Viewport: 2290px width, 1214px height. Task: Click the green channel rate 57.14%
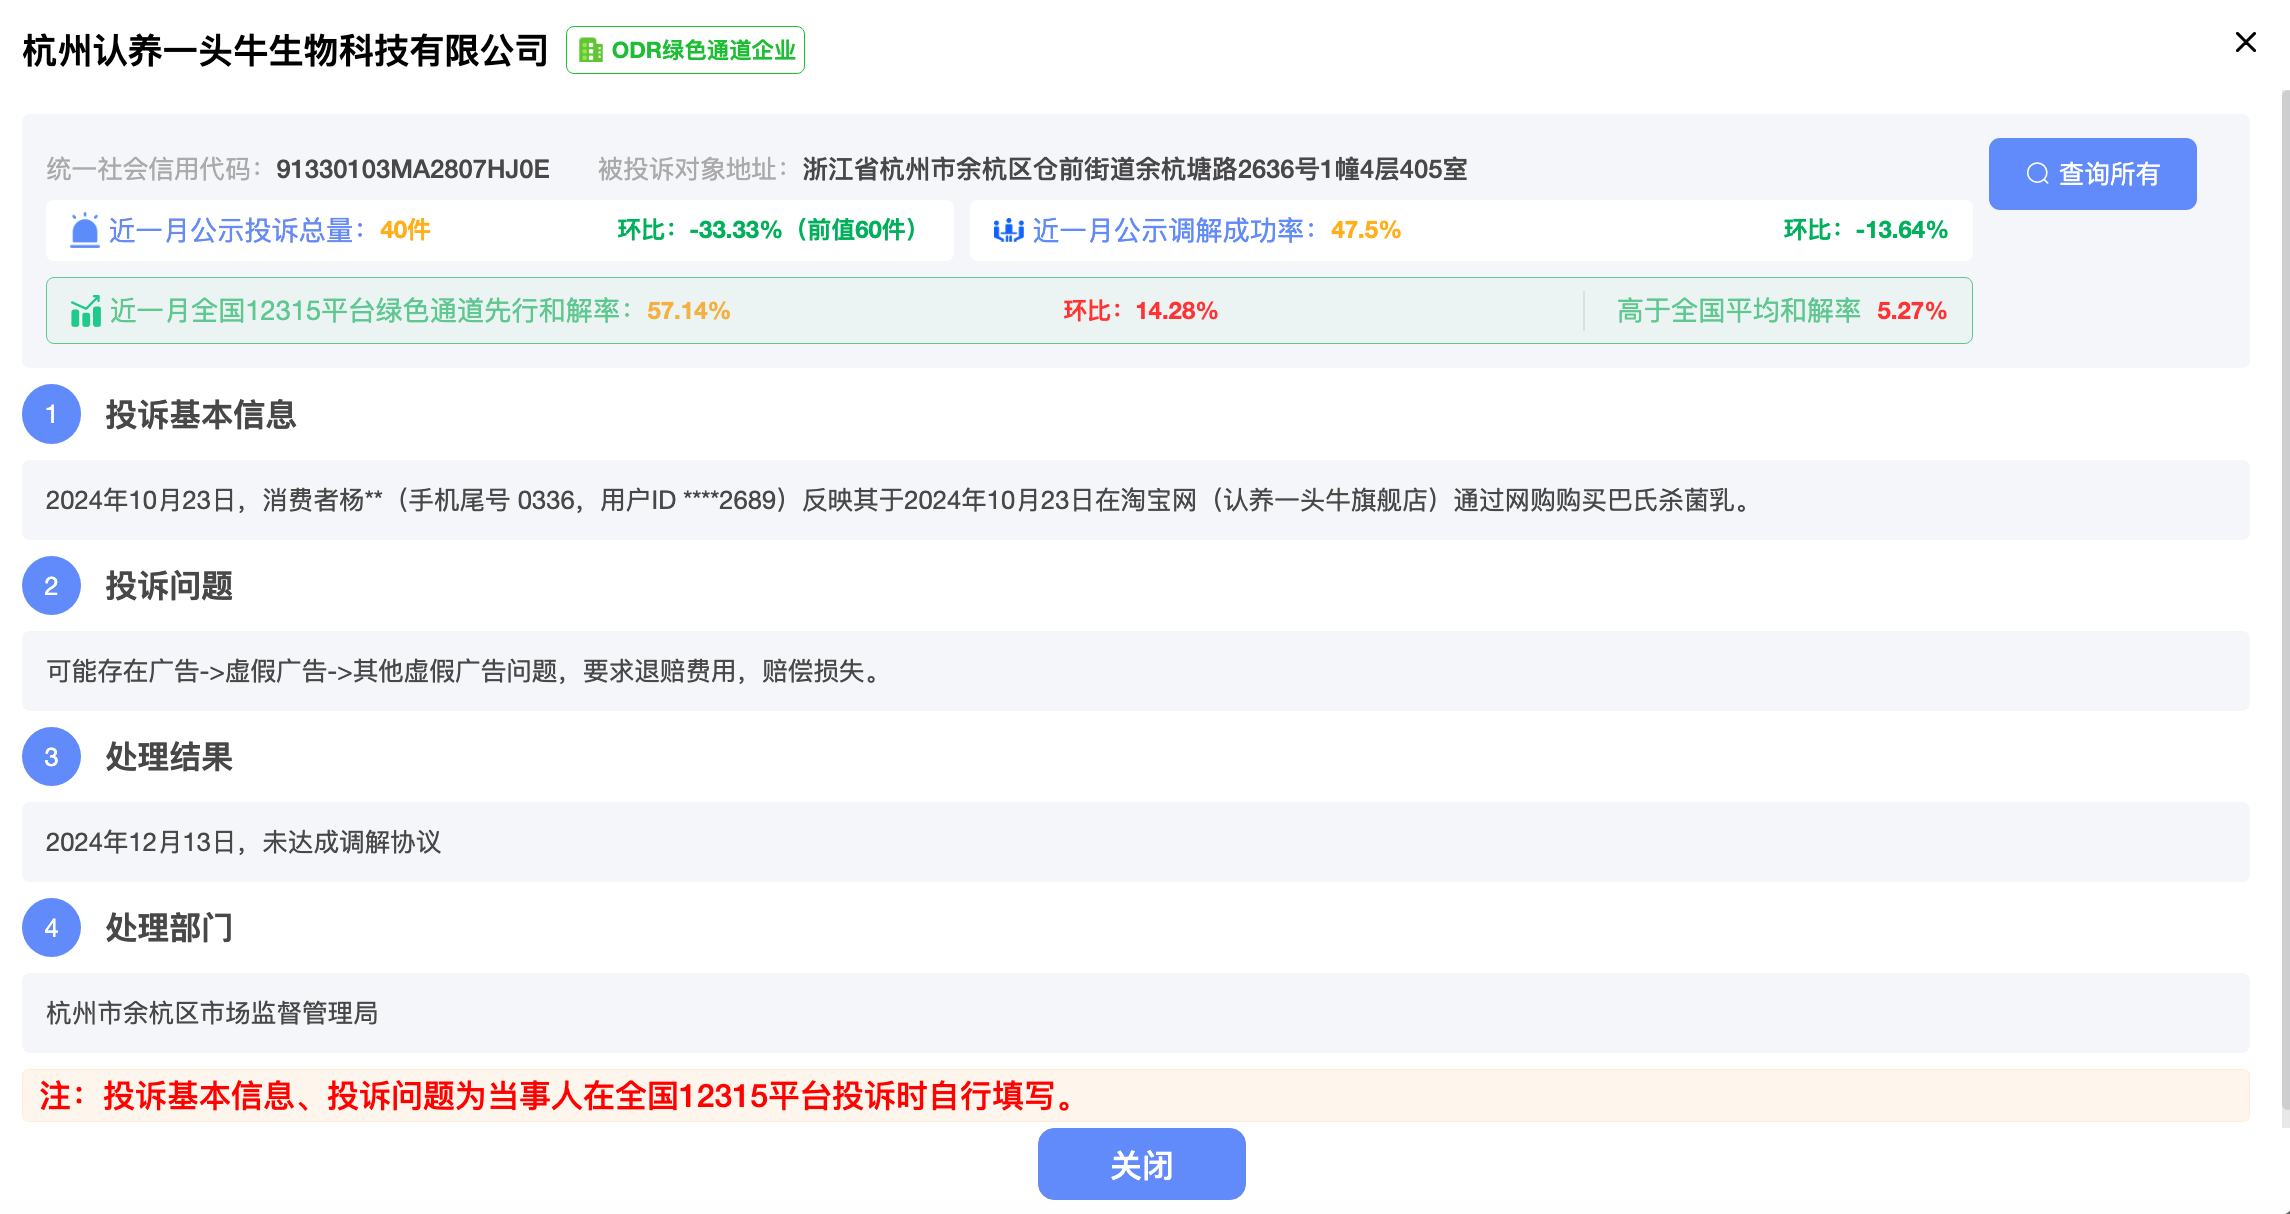688,311
